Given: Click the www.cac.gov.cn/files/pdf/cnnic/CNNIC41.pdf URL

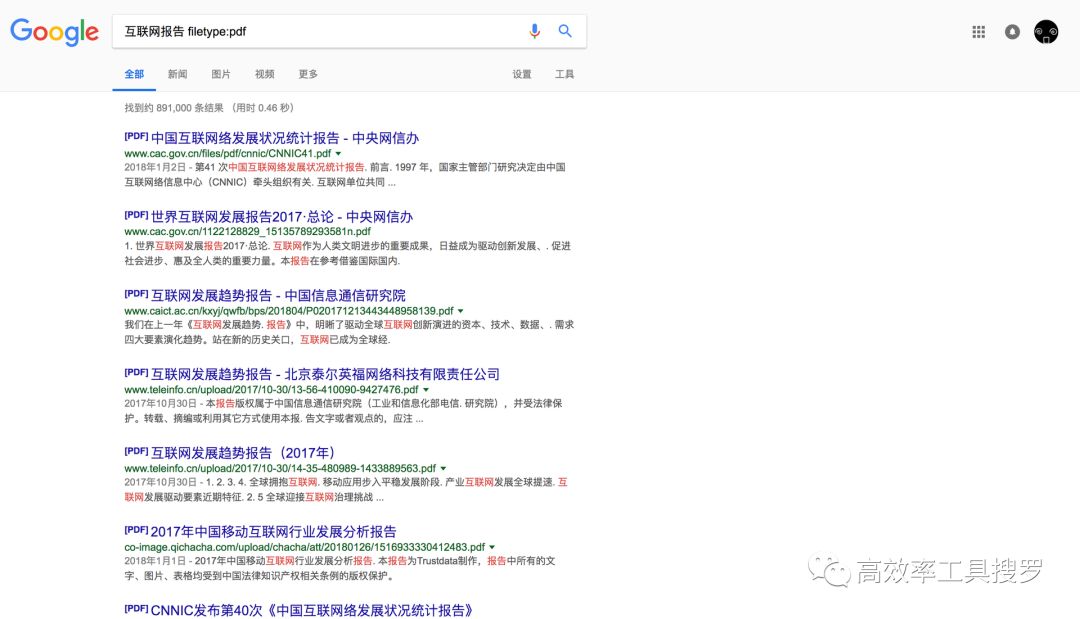Looking at the screenshot, I should click(227, 154).
